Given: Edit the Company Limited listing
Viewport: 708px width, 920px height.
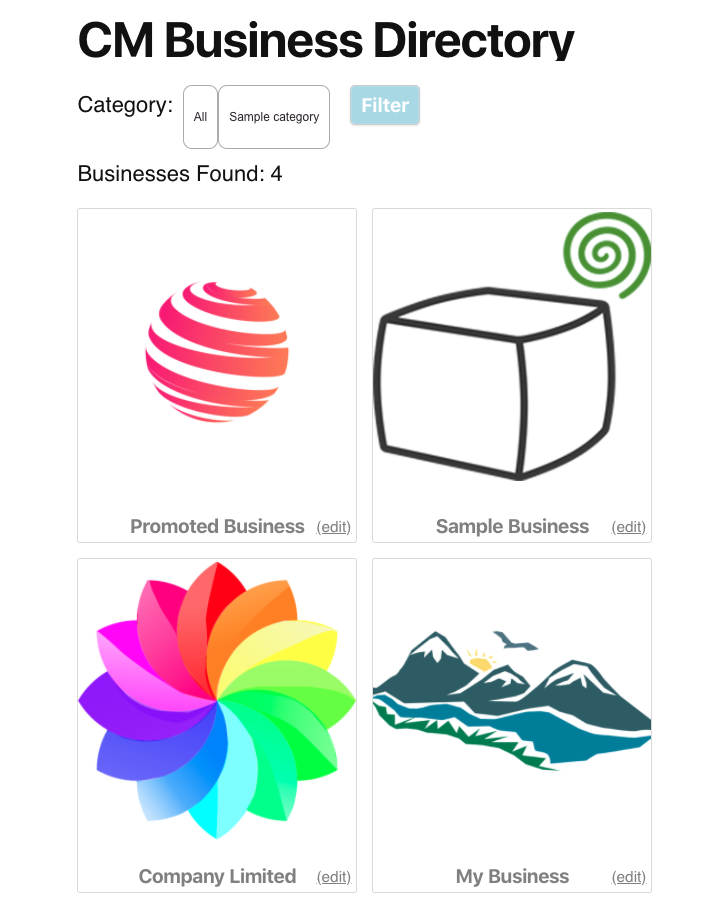Looking at the screenshot, I should pyautogui.click(x=334, y=877).
